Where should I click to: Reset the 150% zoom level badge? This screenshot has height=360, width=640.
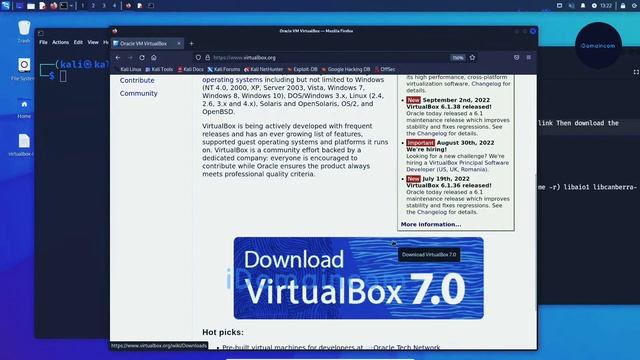pyautogui.click(x=458, y=58)
